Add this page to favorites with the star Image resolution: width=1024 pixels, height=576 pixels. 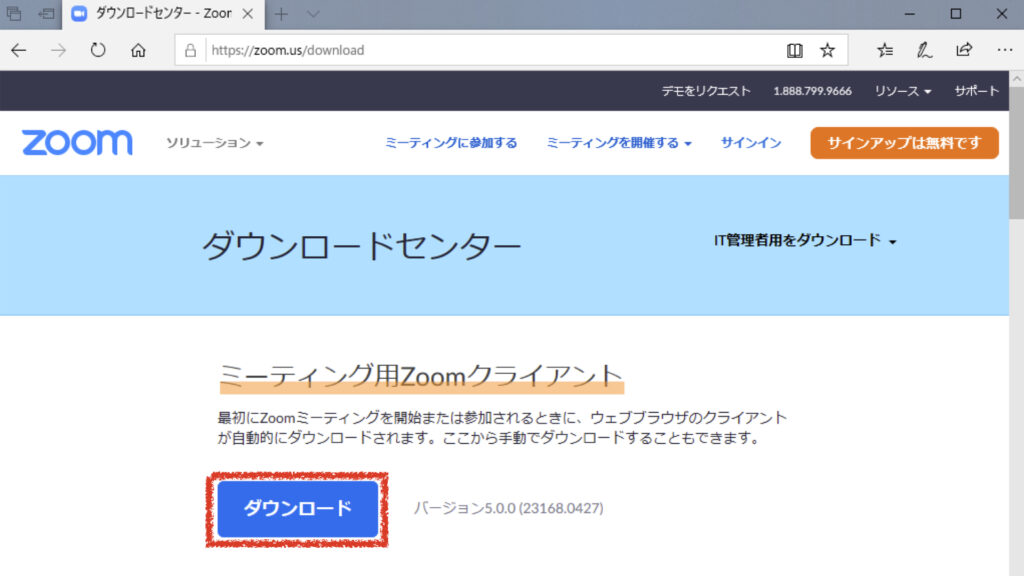click(x=827, y=50)
